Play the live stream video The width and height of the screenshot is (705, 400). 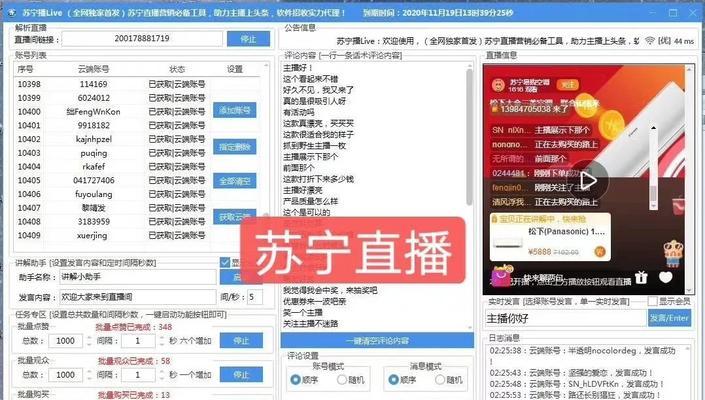pos(588,181)
